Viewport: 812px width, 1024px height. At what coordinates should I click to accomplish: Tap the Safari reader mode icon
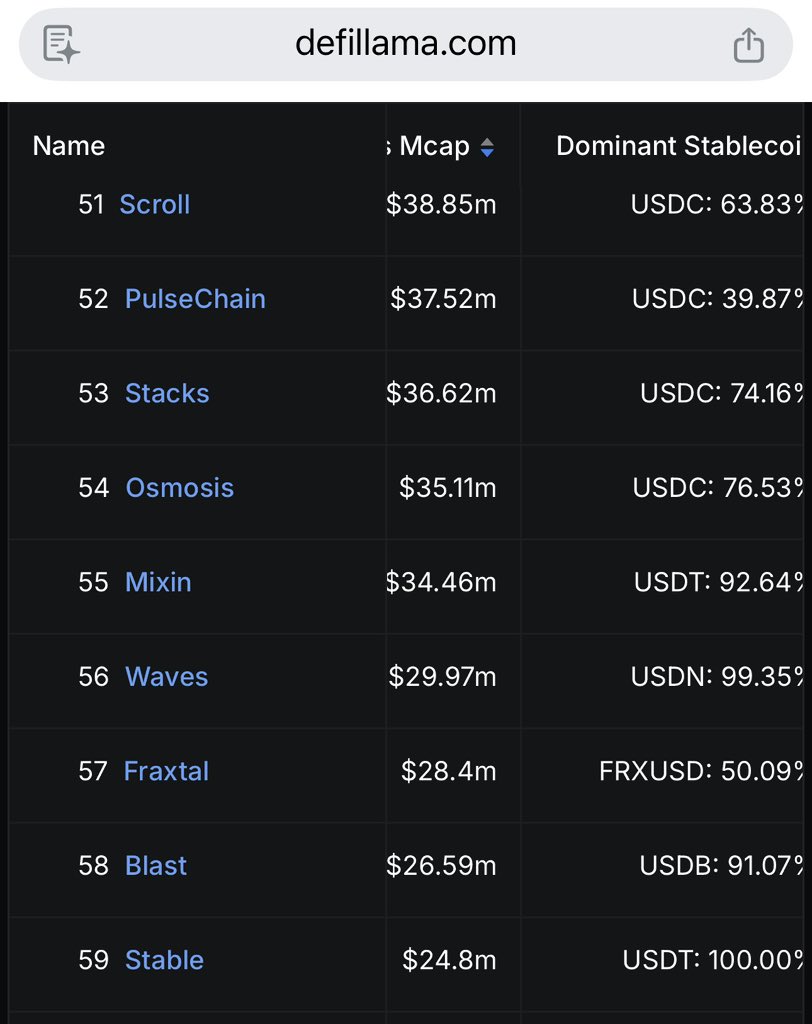[61, 44]
